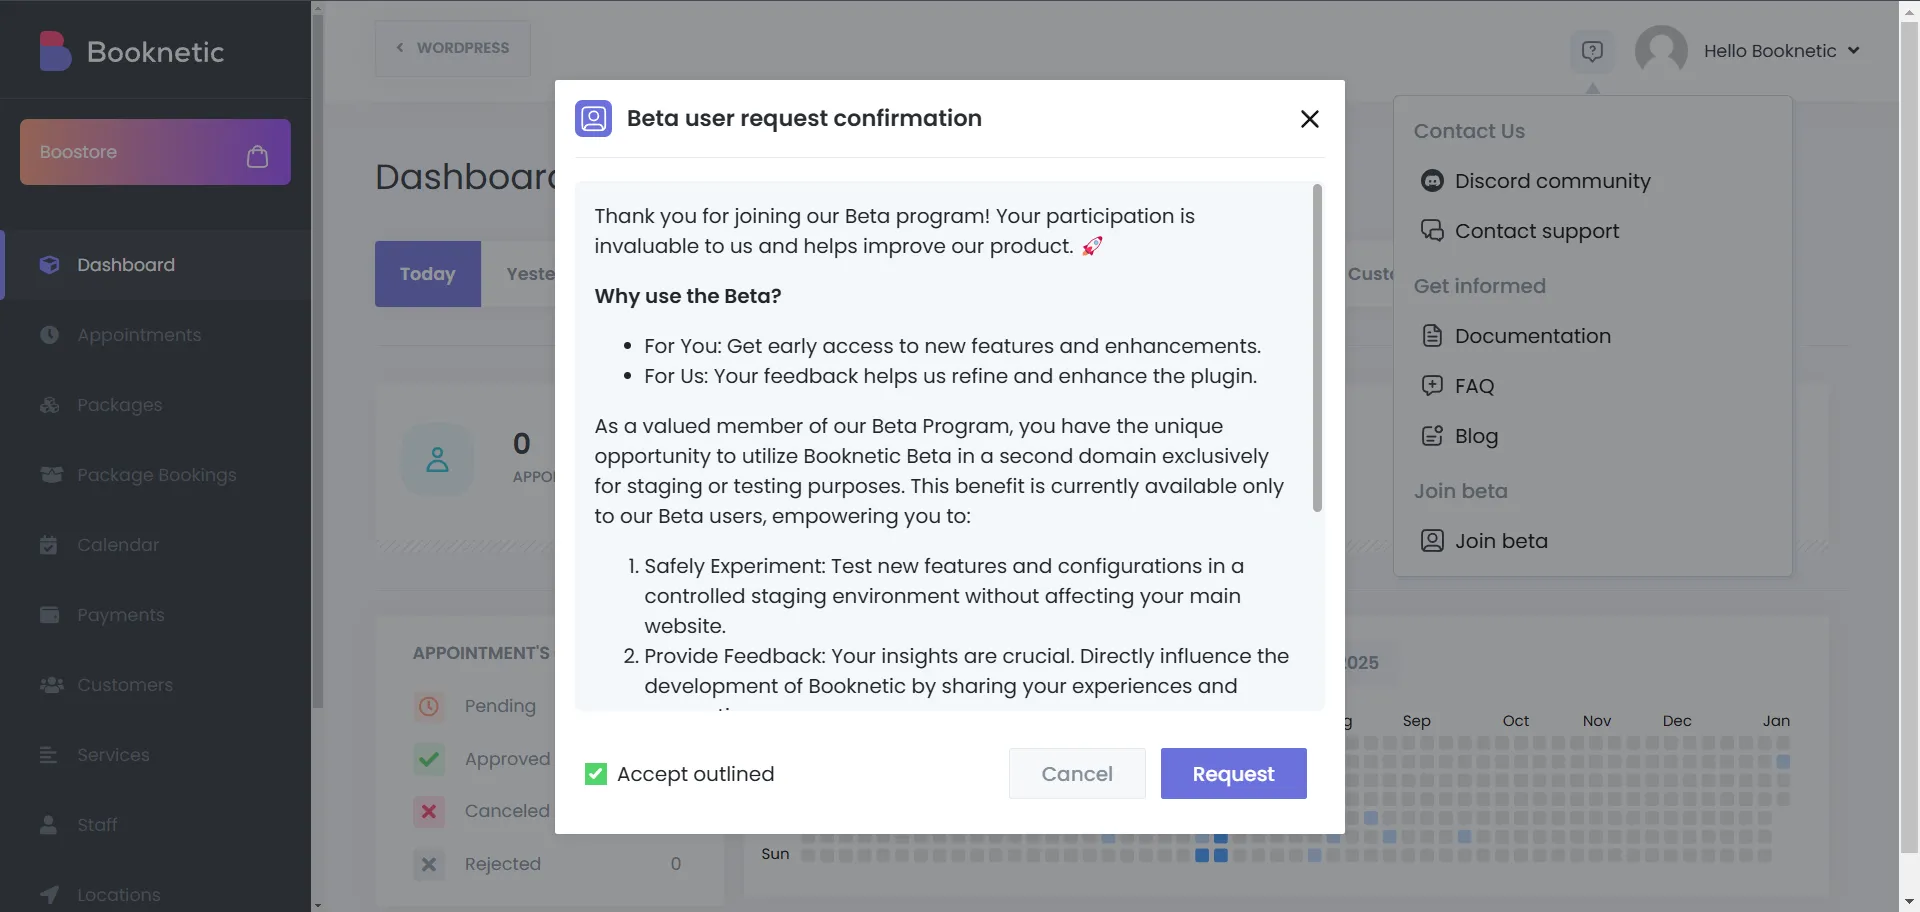
Task: Expand the Hello Booknetic dropdown
Action: [1781, 51]
